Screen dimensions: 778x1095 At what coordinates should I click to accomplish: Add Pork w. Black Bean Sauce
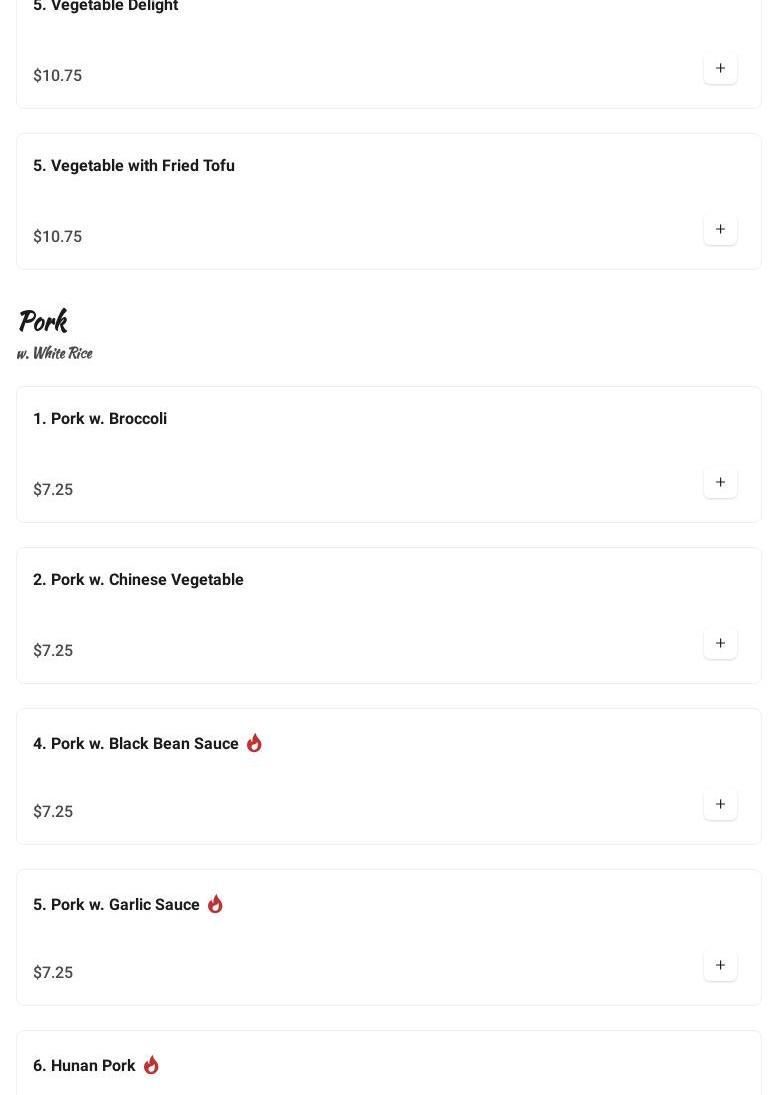[720, 805]
